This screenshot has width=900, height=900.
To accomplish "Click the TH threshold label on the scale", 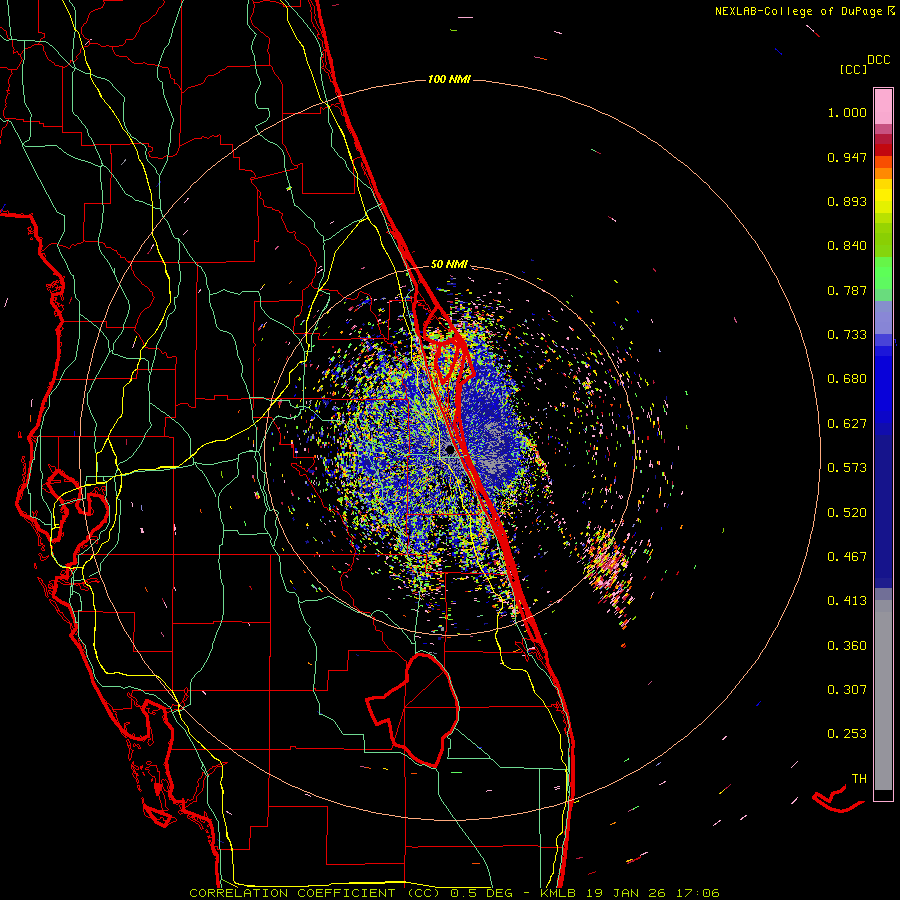I will [x=859, y=779].
